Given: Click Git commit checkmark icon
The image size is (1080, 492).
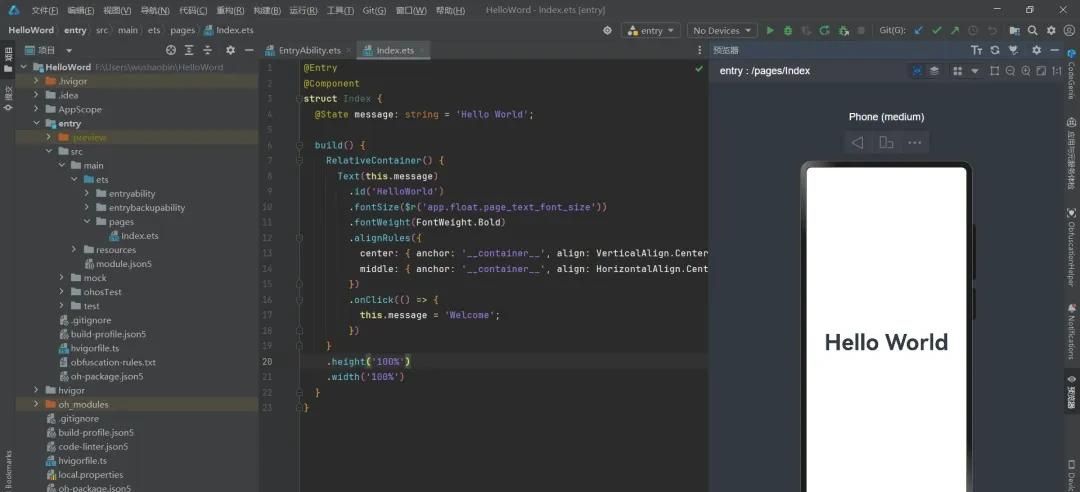Looking at the screenshot, I should pyautogui.click(x=937, y=31).
